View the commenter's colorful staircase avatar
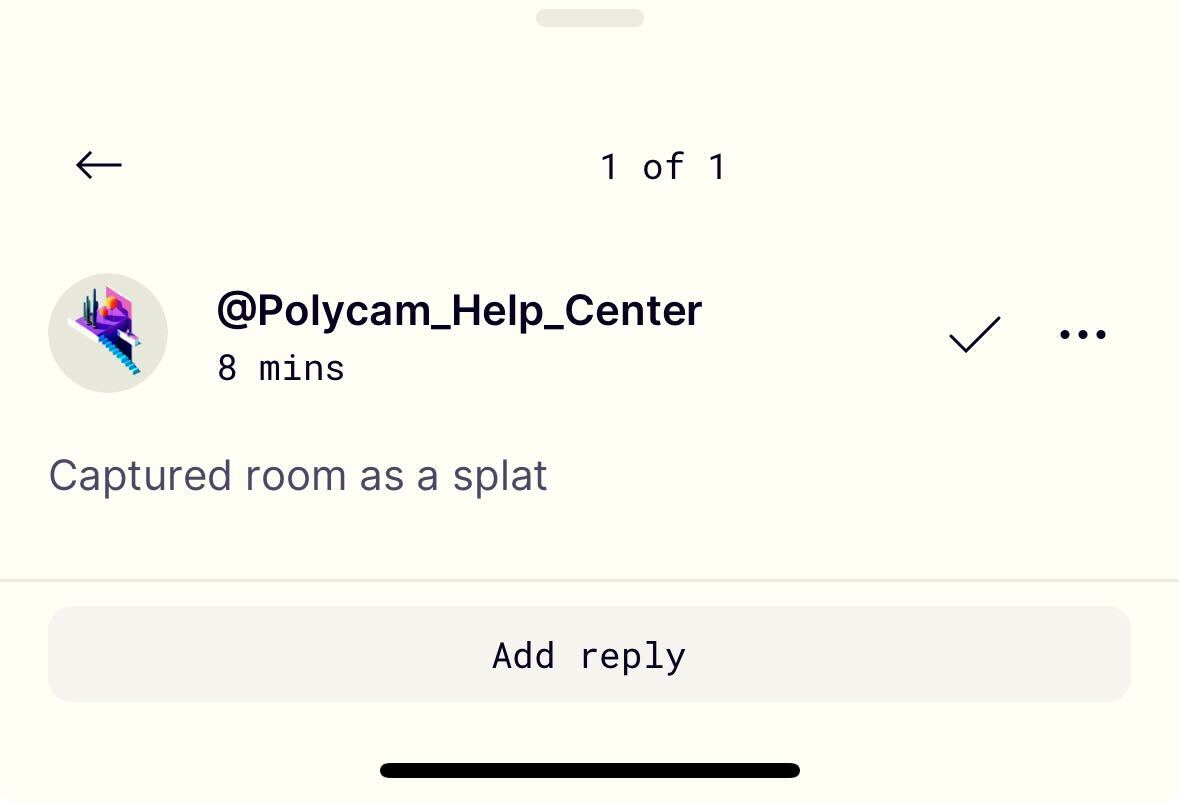 [x=108, y=333]
